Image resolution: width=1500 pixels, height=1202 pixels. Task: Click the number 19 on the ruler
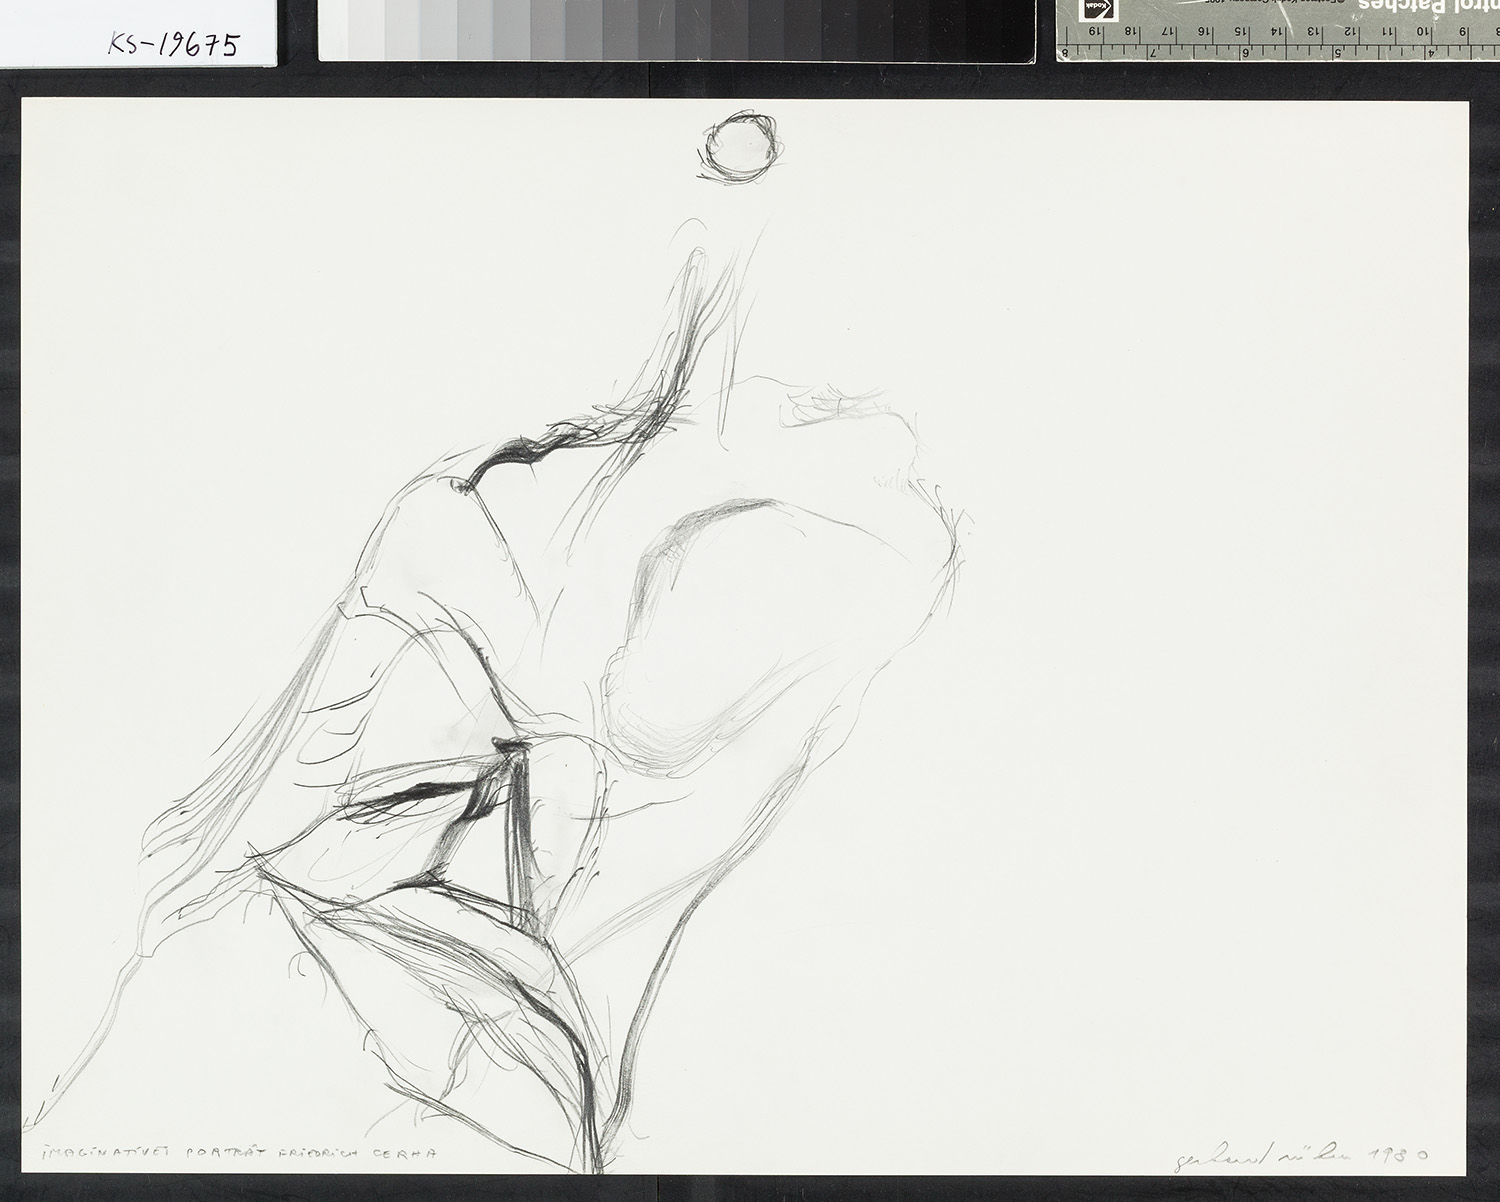click(1096, 32)
